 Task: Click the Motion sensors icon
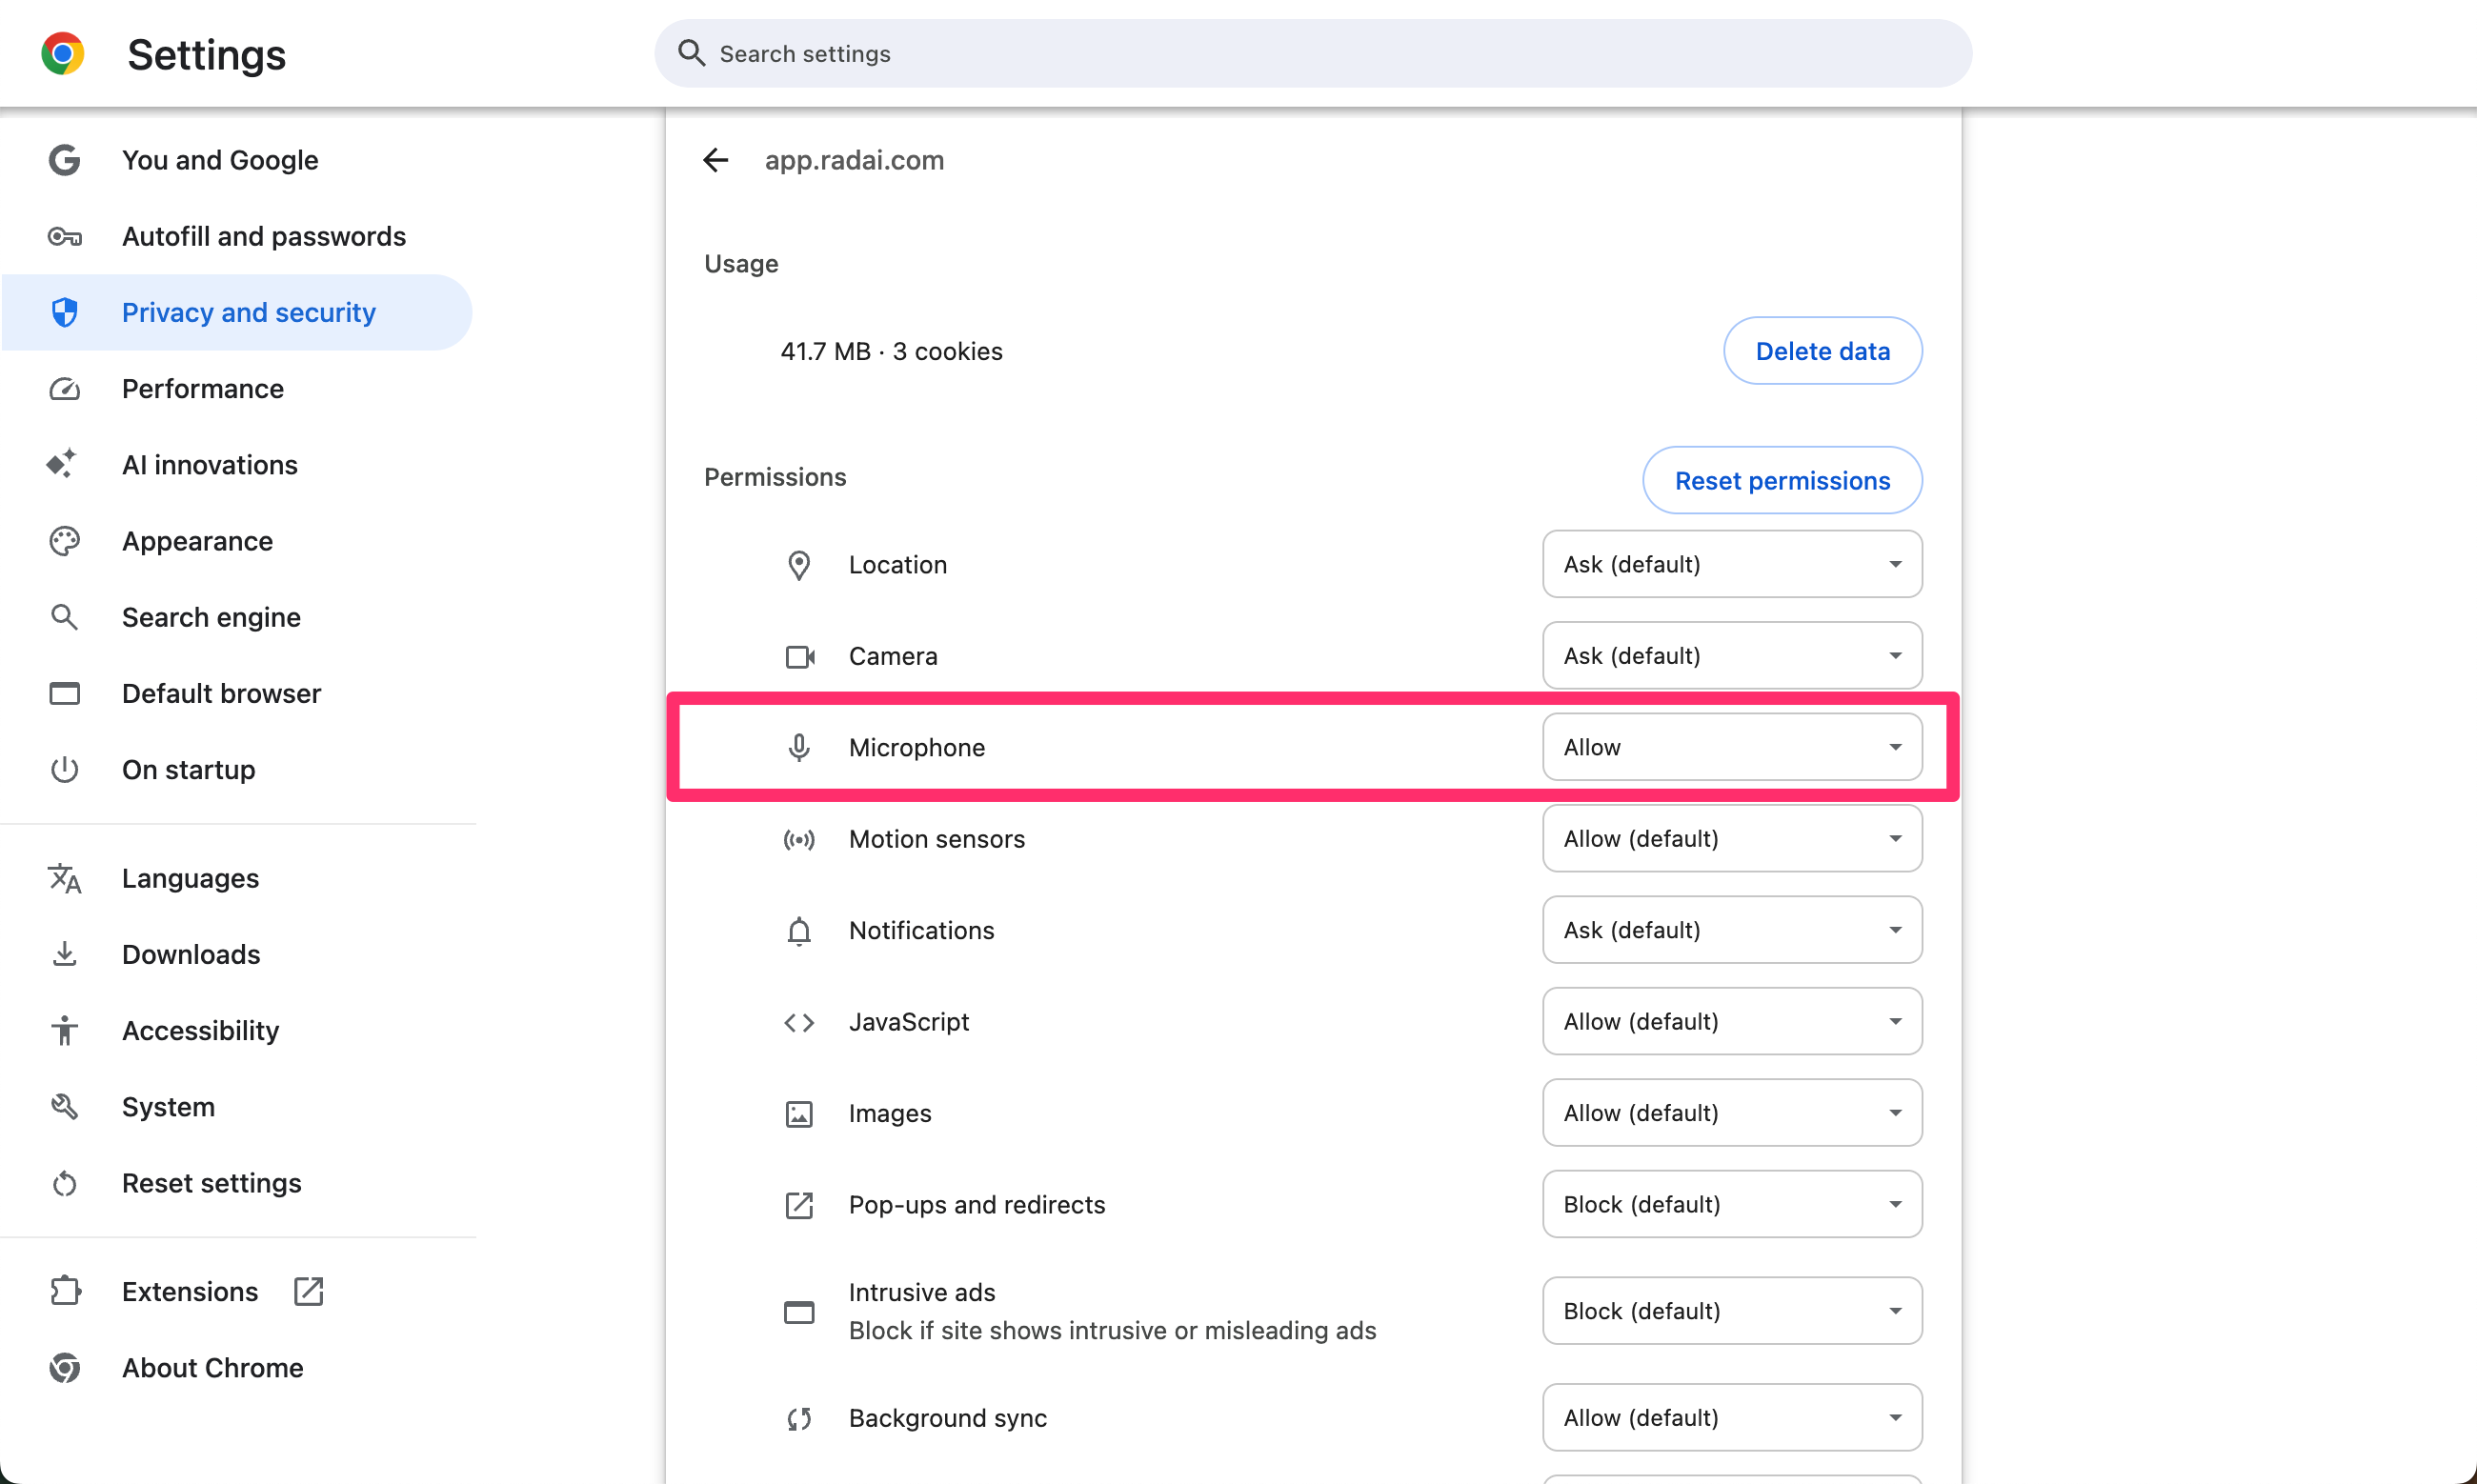(x=799, y=839)
